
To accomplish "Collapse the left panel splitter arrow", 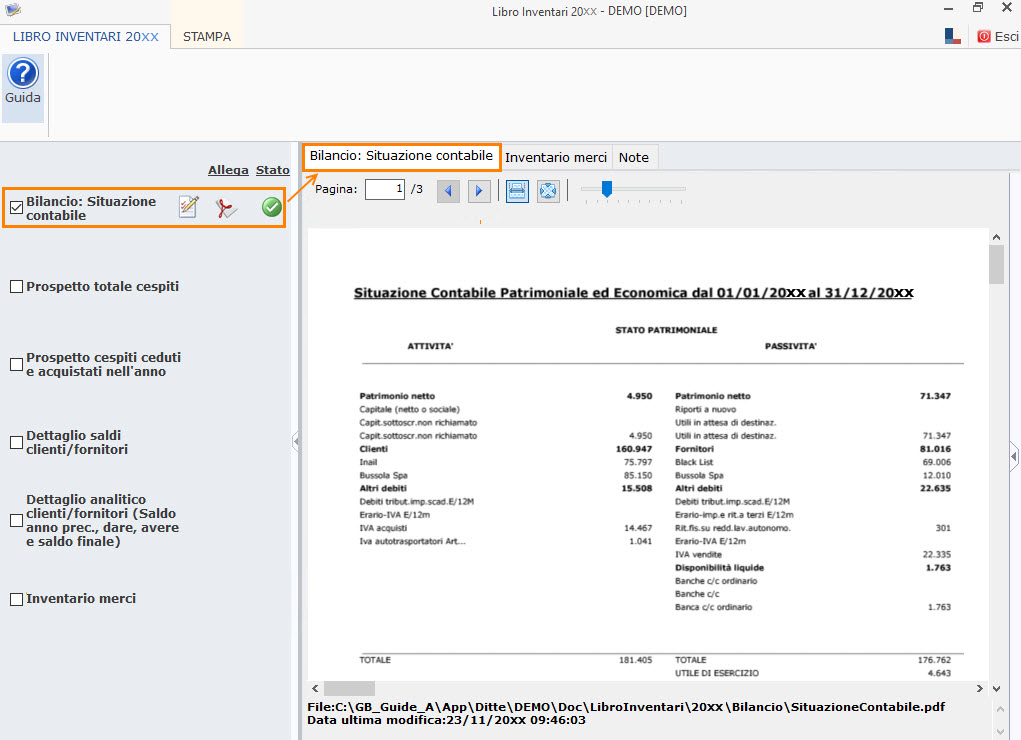I will pos(296,442).
